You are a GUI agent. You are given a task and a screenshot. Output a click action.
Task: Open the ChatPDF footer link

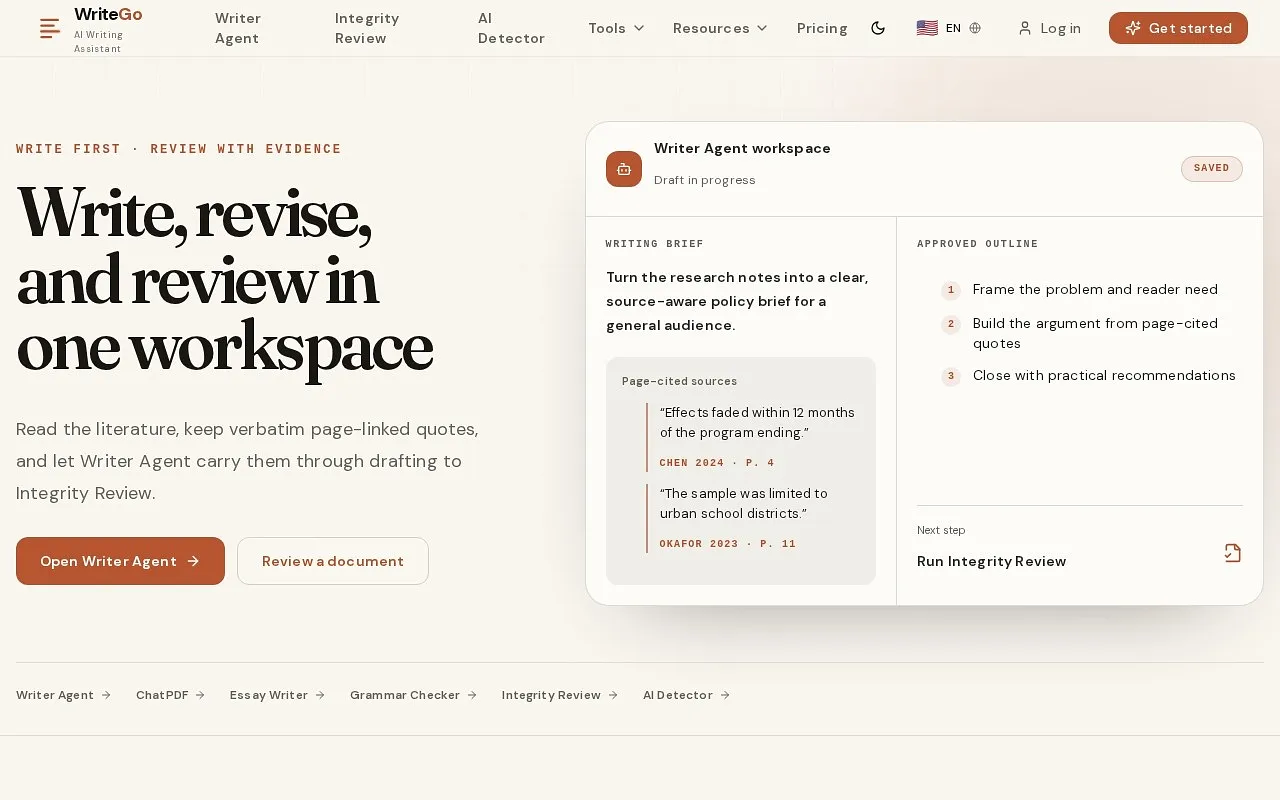point(170,695)
